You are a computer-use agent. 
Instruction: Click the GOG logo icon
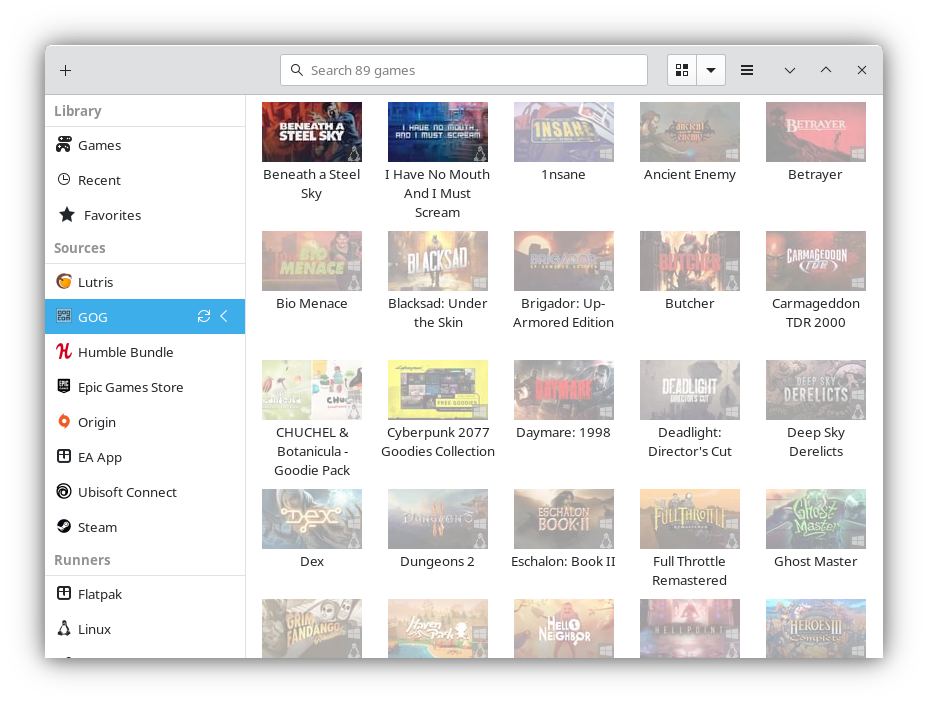point(63,316)
